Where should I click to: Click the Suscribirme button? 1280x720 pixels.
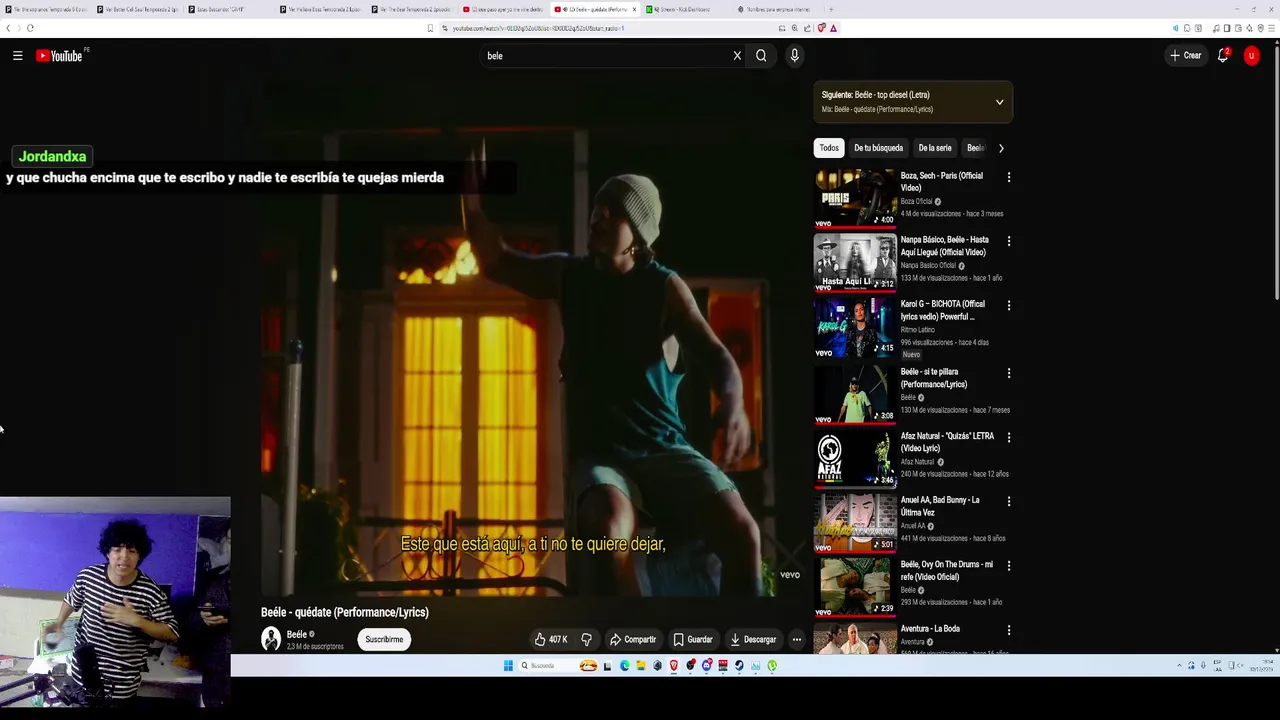point(384,640)
